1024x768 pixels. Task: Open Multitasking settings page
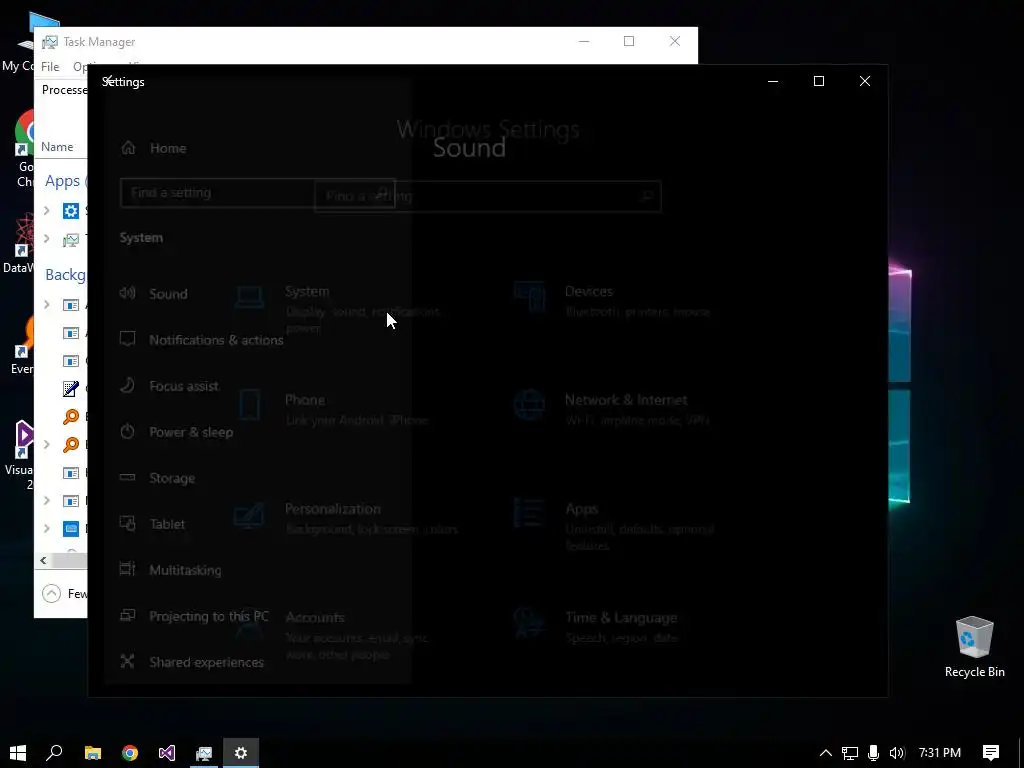click(x=170, y=570)
